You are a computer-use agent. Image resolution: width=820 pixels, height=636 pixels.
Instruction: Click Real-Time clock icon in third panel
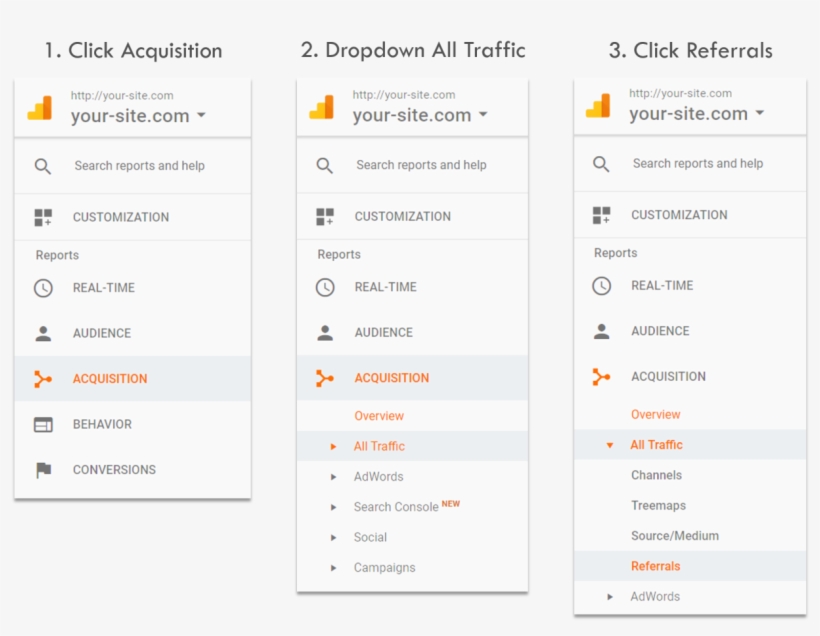(602, 286)
